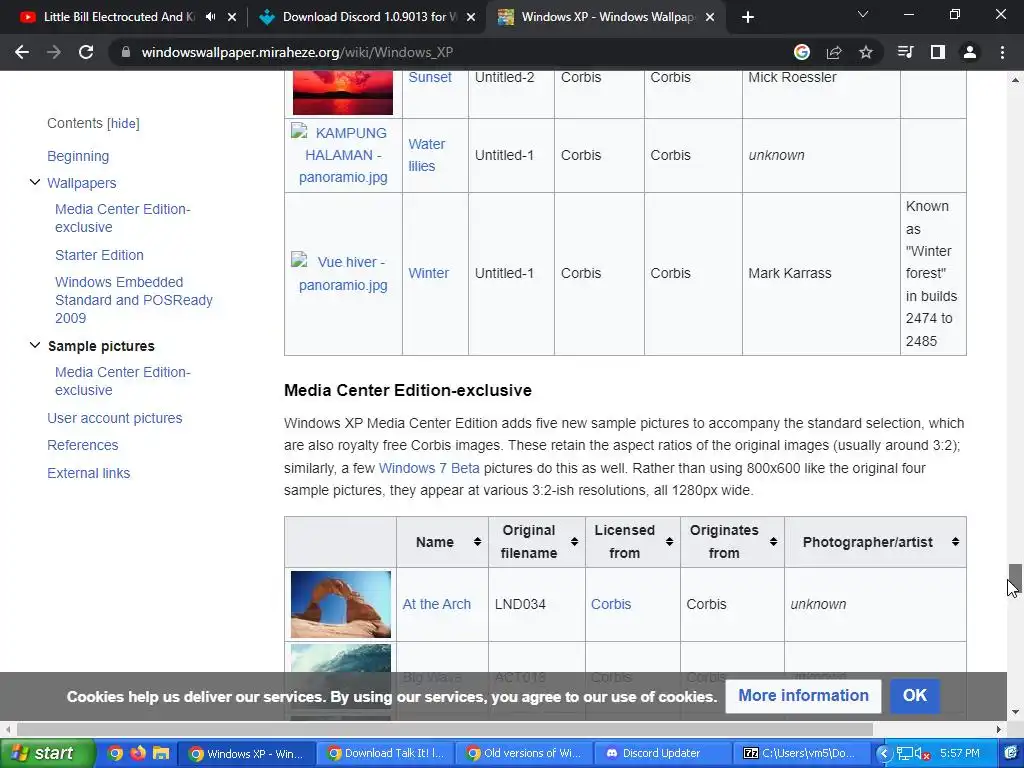Select the Windows XP - Windows Wallpaper tab
The image size is (1024, 768).
coord(607,17)
